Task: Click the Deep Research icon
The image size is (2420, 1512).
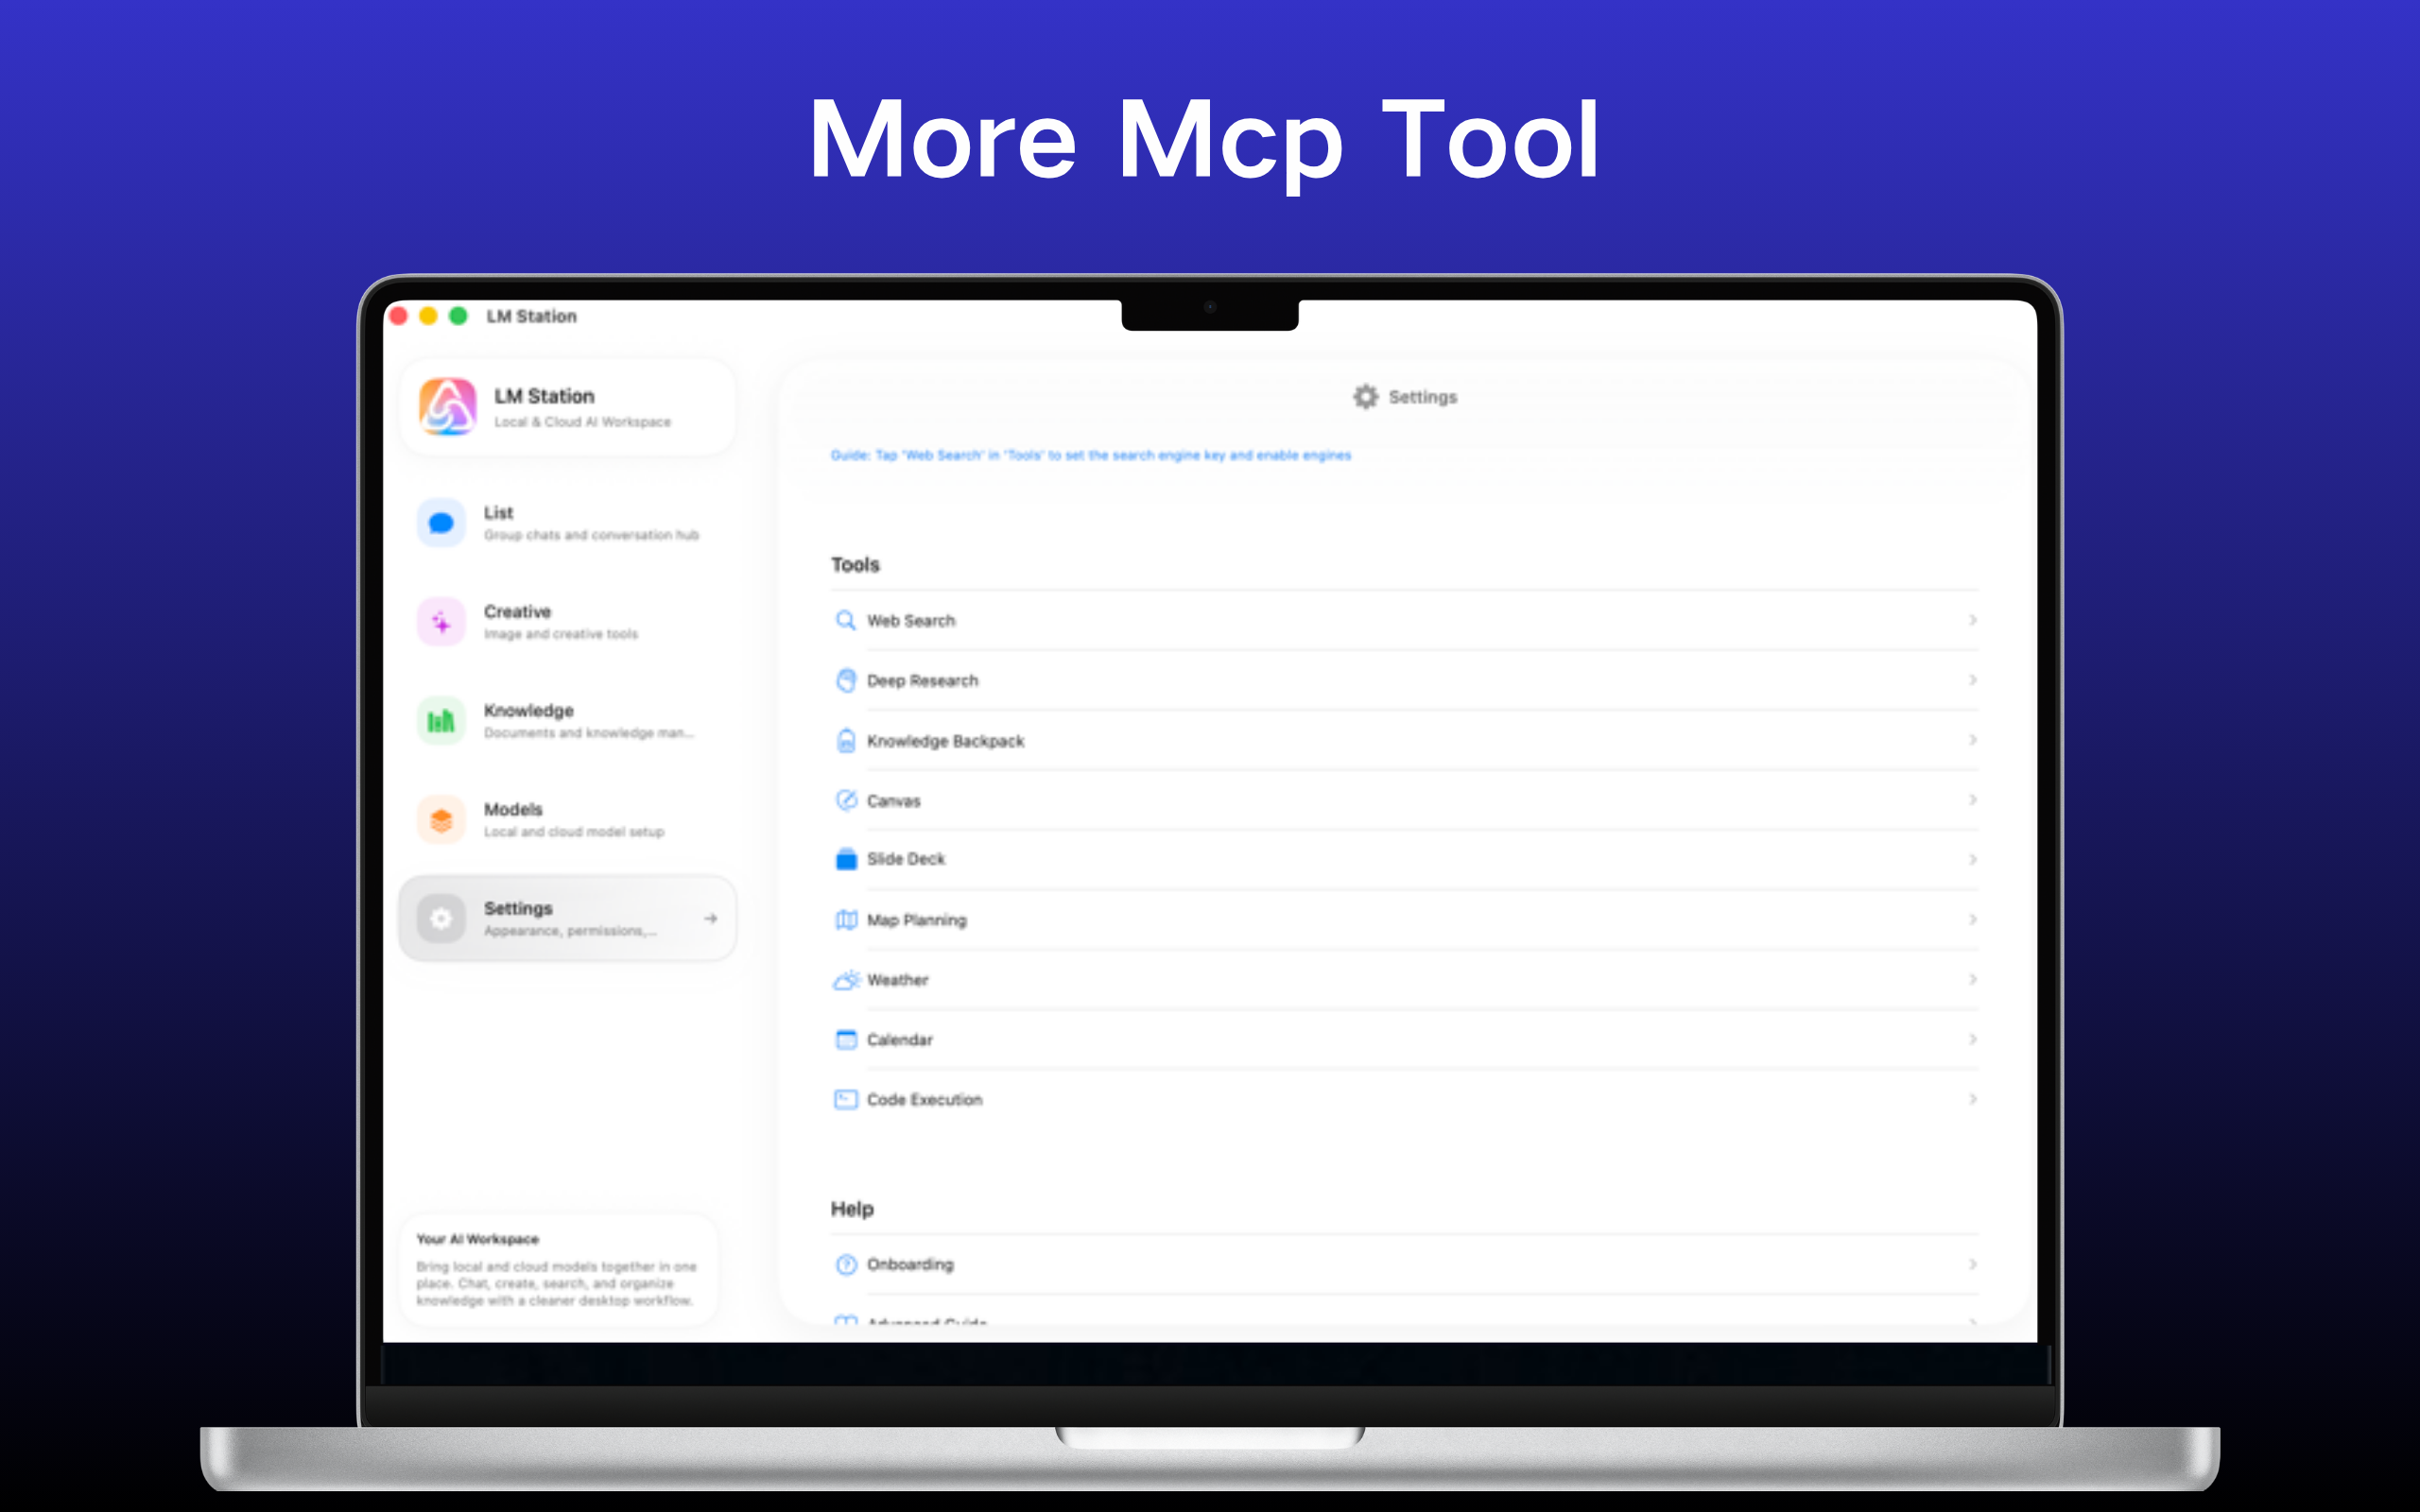Action: (x=845, y=680)
